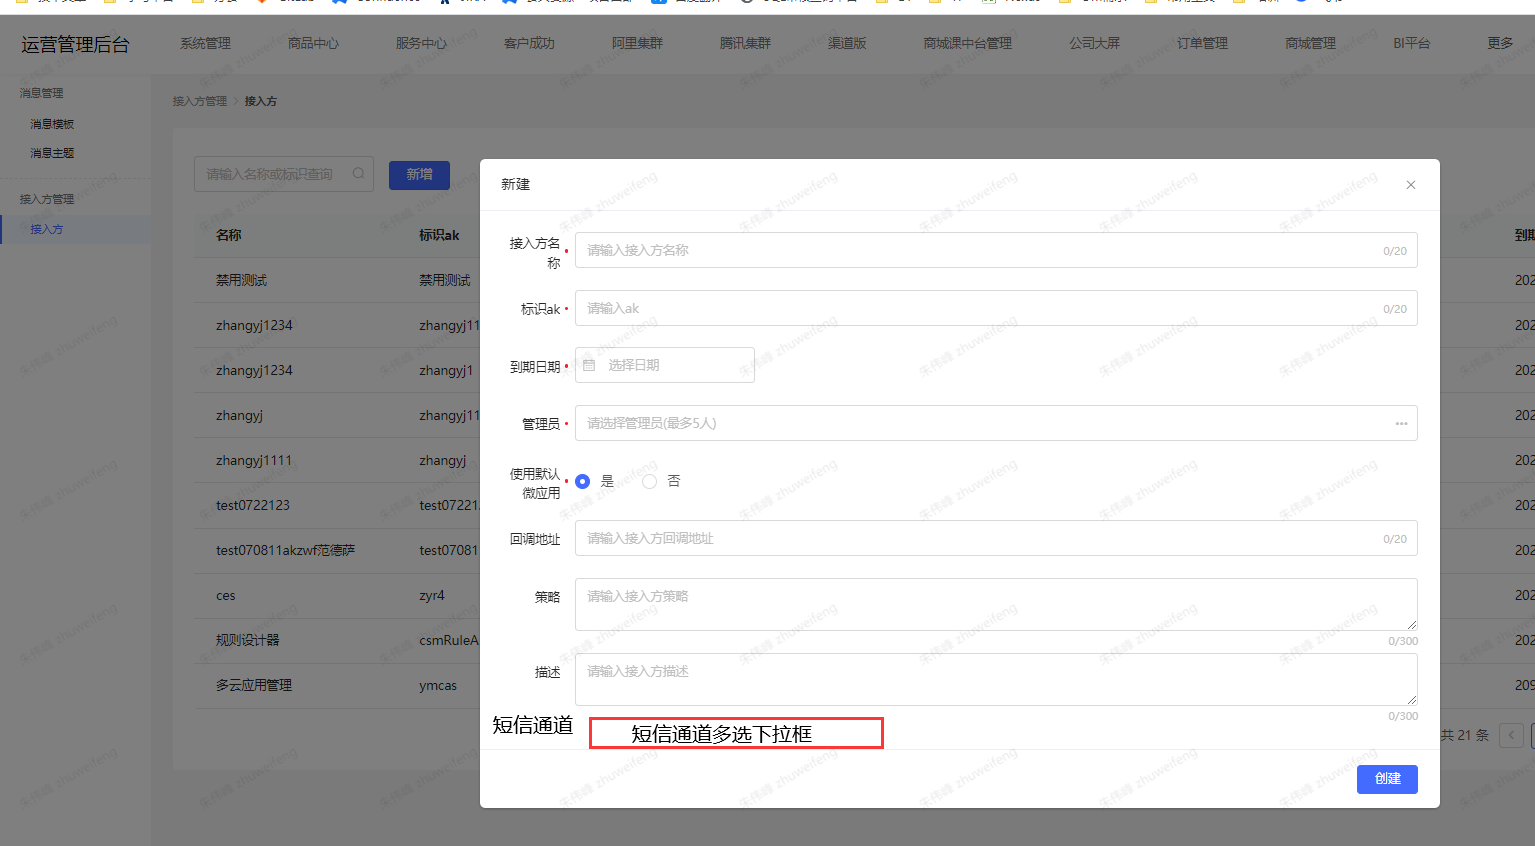Select the 是 radio for 使用默认微应用
Screen dimensions: 1535x846
tap(583, 482)
